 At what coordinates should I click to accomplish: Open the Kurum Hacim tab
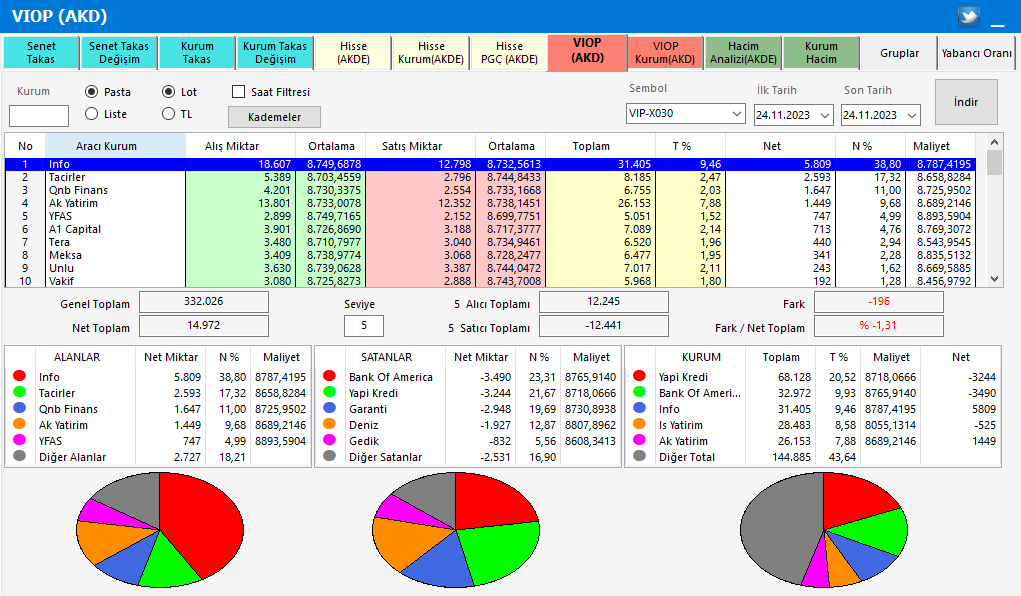click(821, 53)
